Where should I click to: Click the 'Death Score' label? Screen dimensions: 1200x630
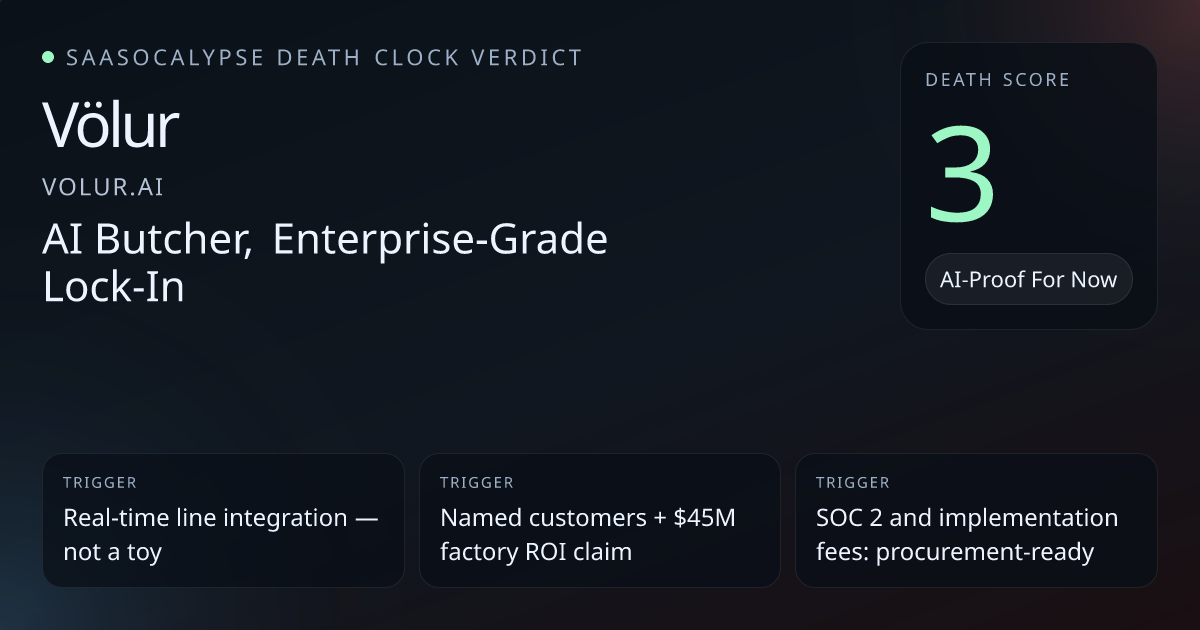point(997,80)
